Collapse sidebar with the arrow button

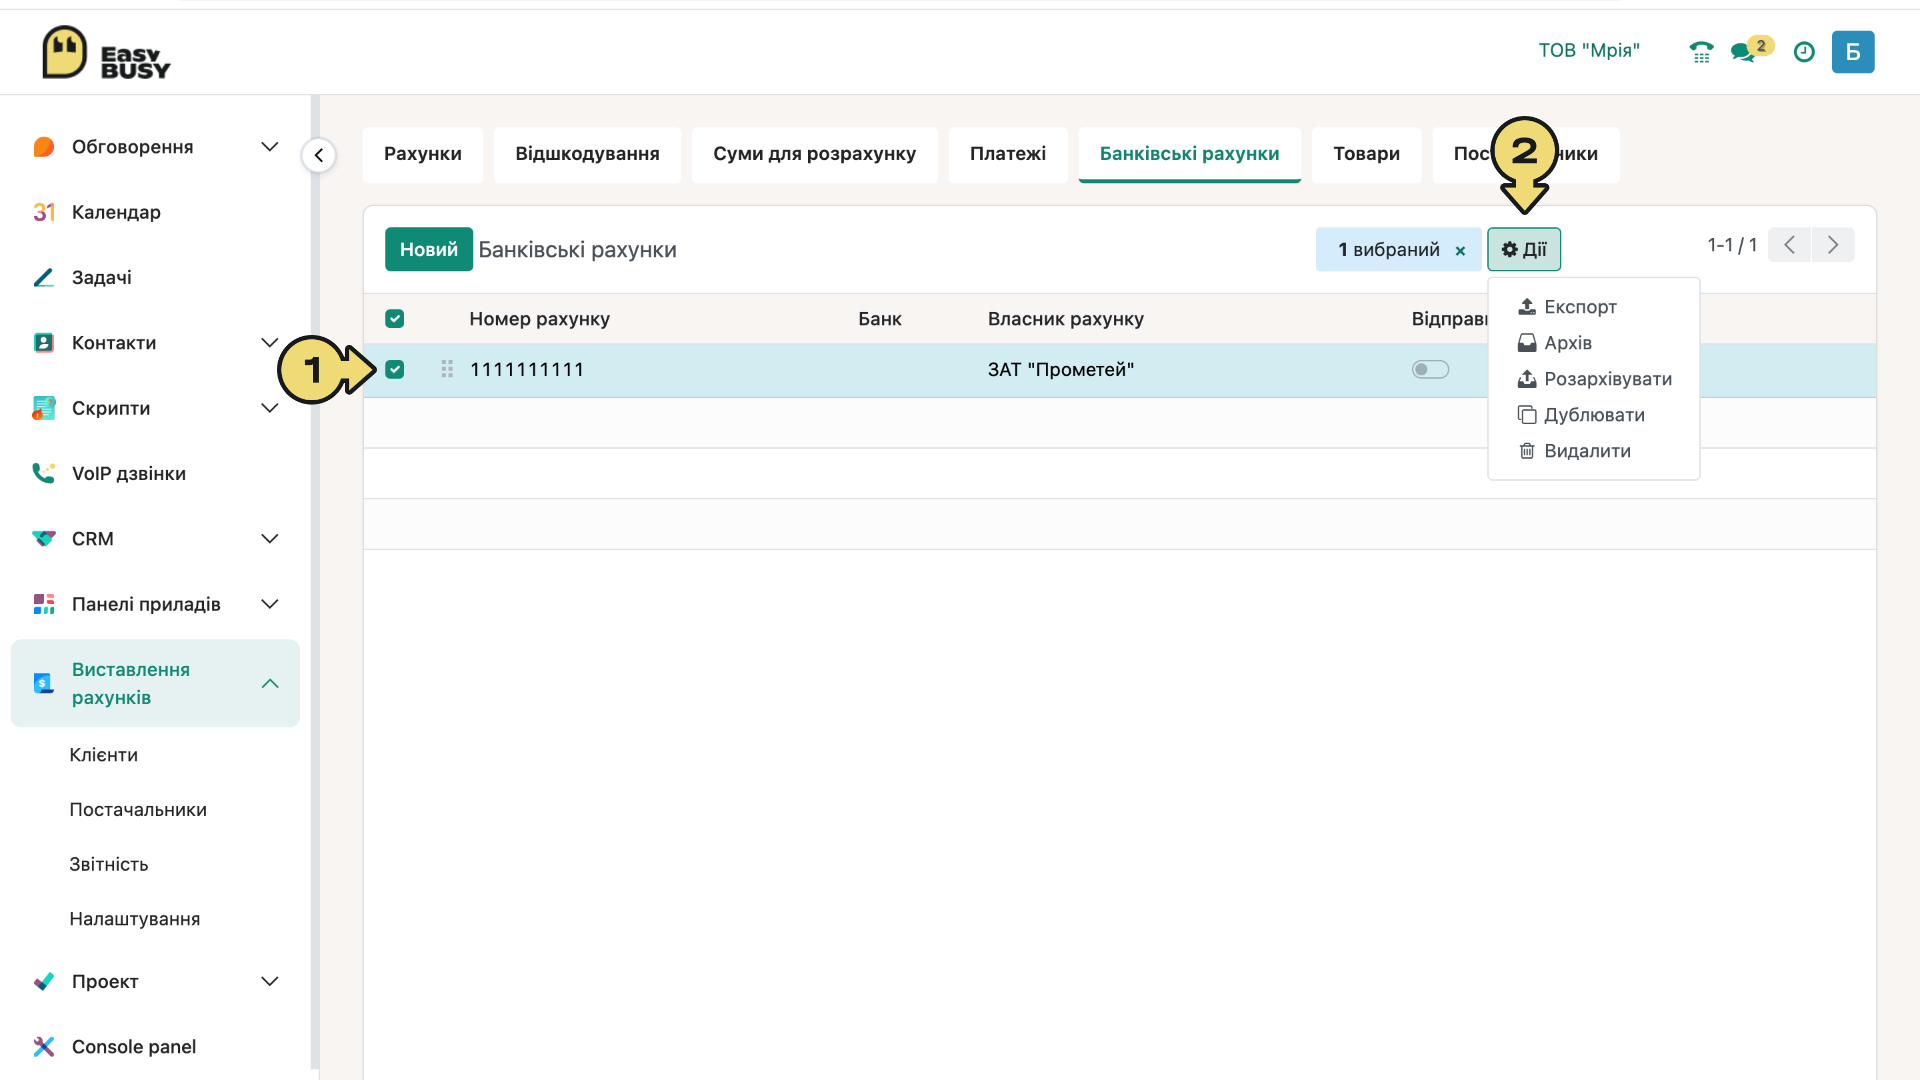click(x=318, y=155)
